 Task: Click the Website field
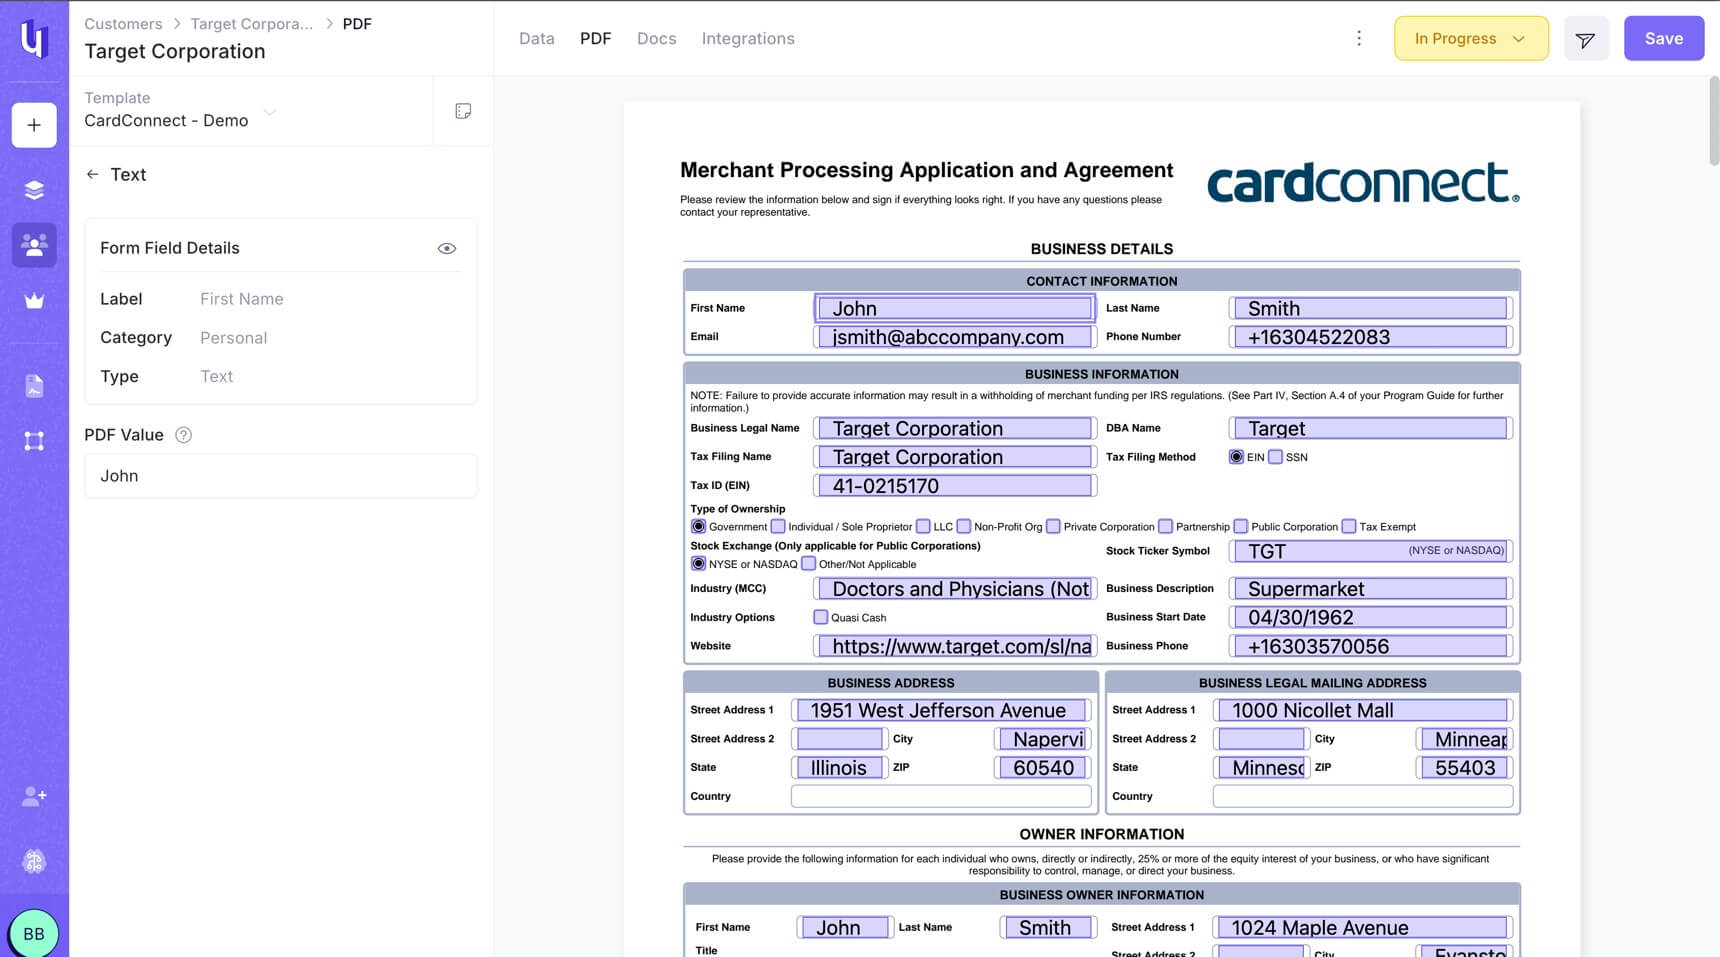[x=955, y=646]
